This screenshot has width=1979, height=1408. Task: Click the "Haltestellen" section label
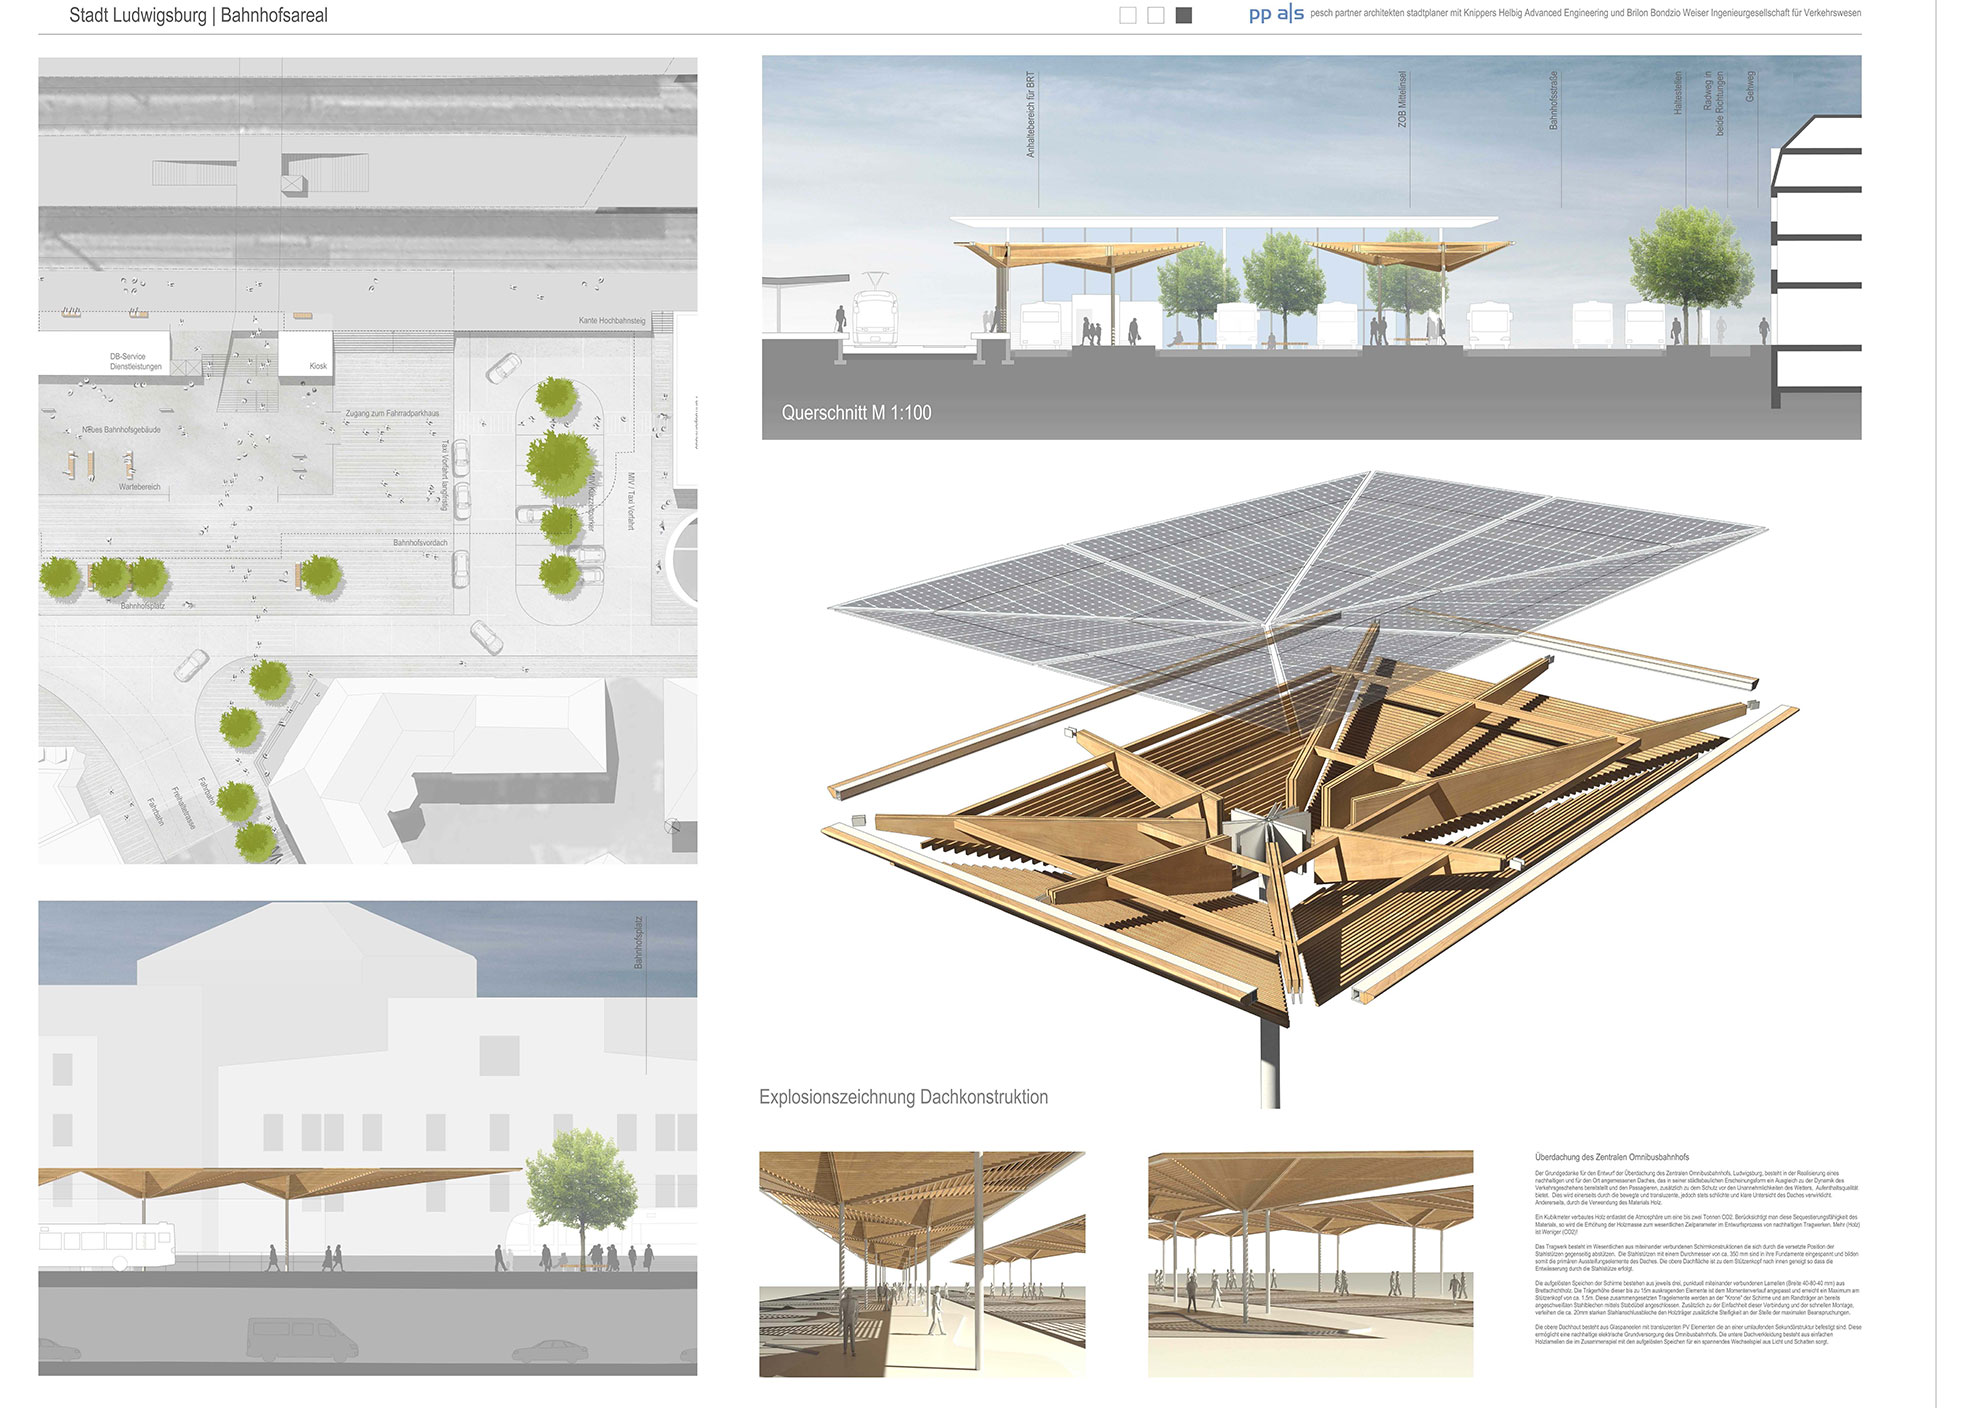(x=1678, y=92)
